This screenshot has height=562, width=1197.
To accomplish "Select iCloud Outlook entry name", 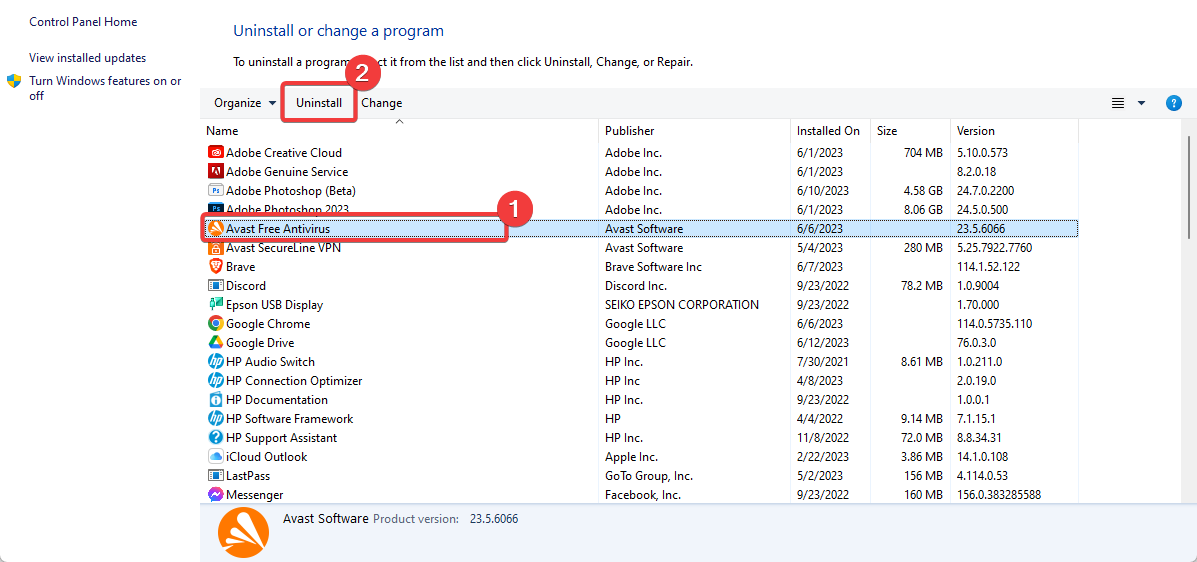I will point(266,457).
